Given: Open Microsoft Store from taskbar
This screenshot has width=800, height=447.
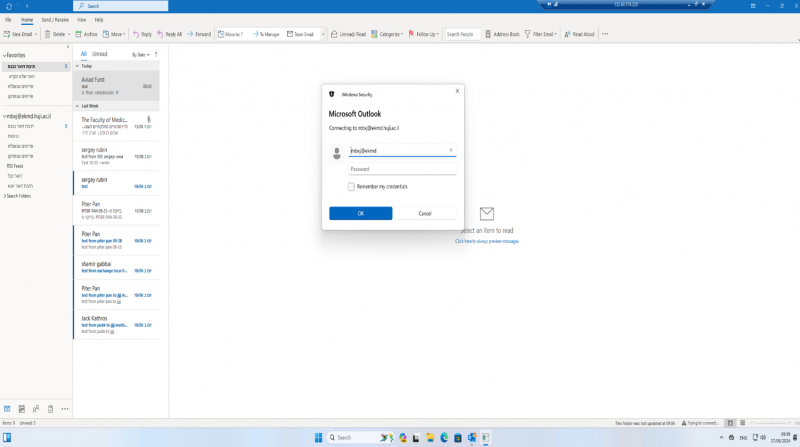Looking at the screenshot, I should point(458,438).
